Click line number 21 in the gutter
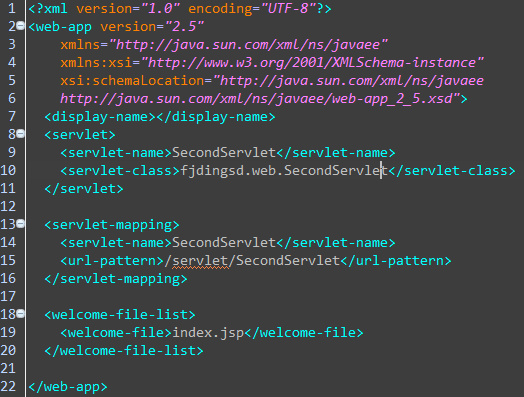 coord(8,369)
